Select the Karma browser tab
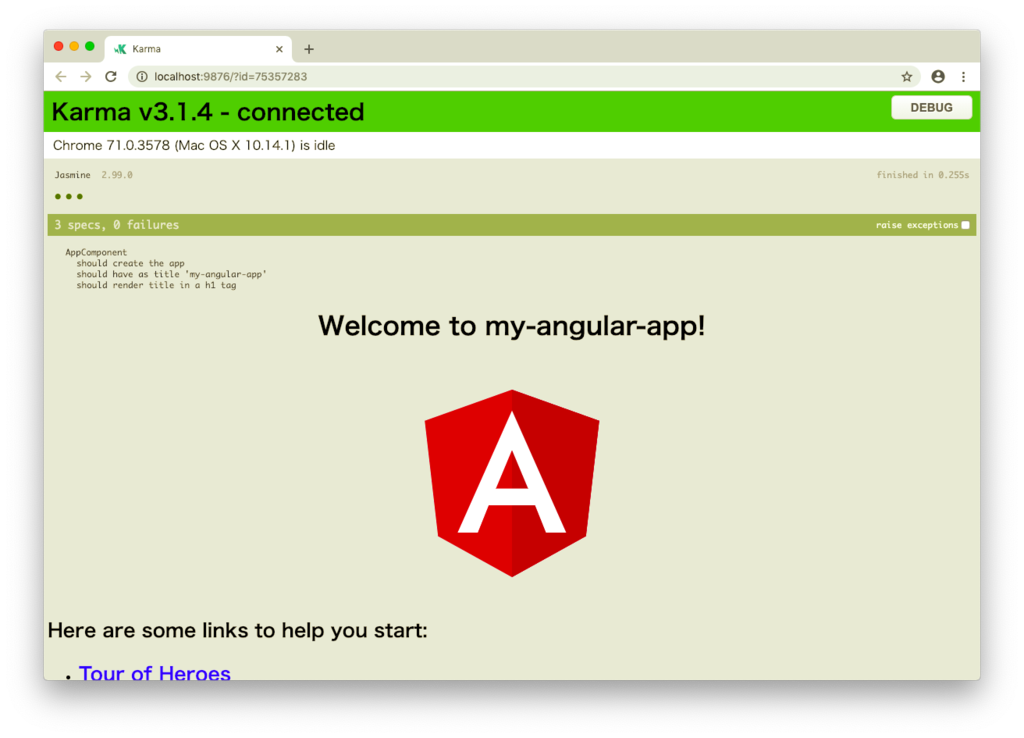 point(198,49)
